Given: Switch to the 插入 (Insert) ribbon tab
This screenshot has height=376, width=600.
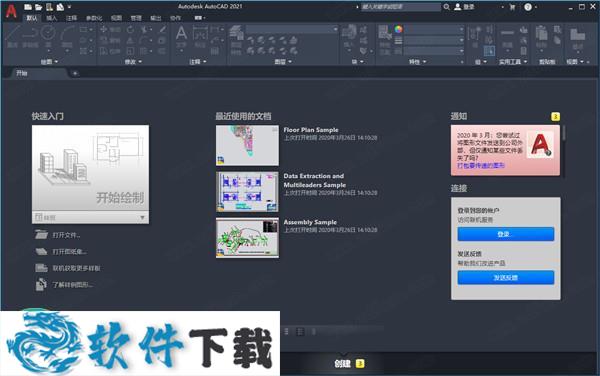Looking at the screenshot, I should 51,18.
